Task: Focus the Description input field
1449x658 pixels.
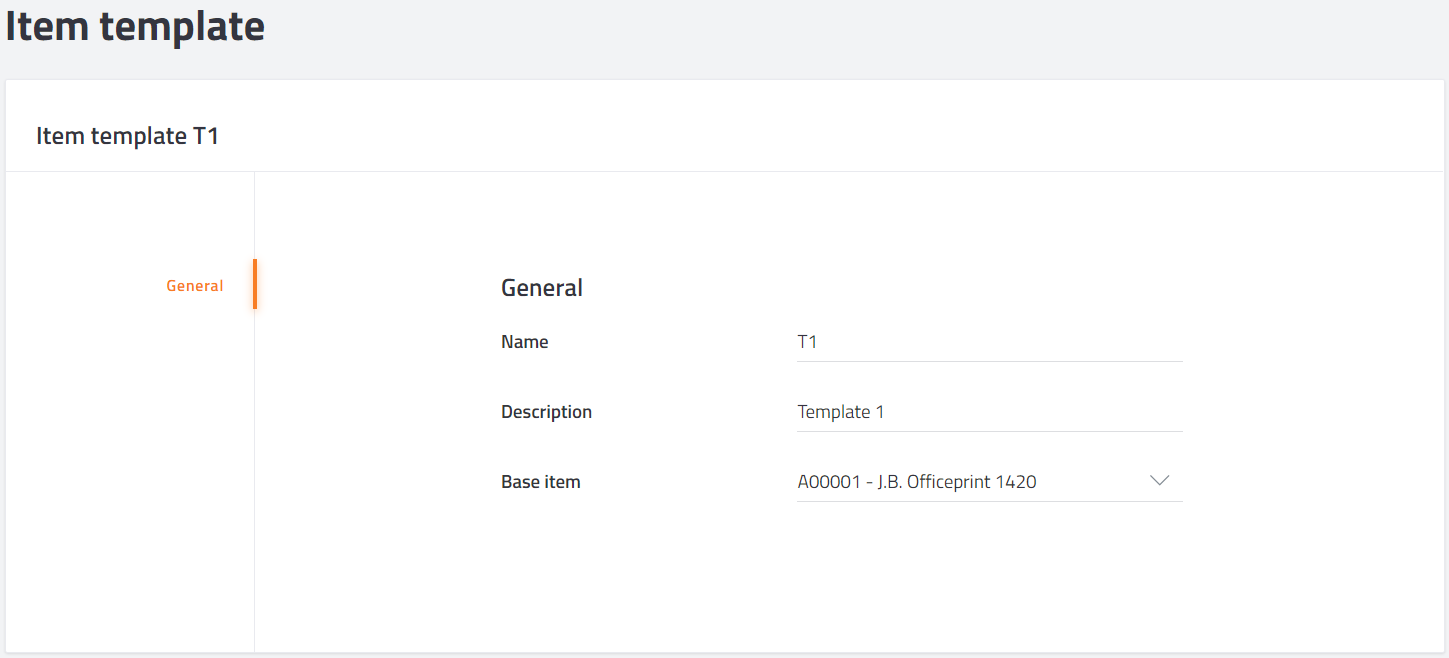Action: [x=990, y=412]
